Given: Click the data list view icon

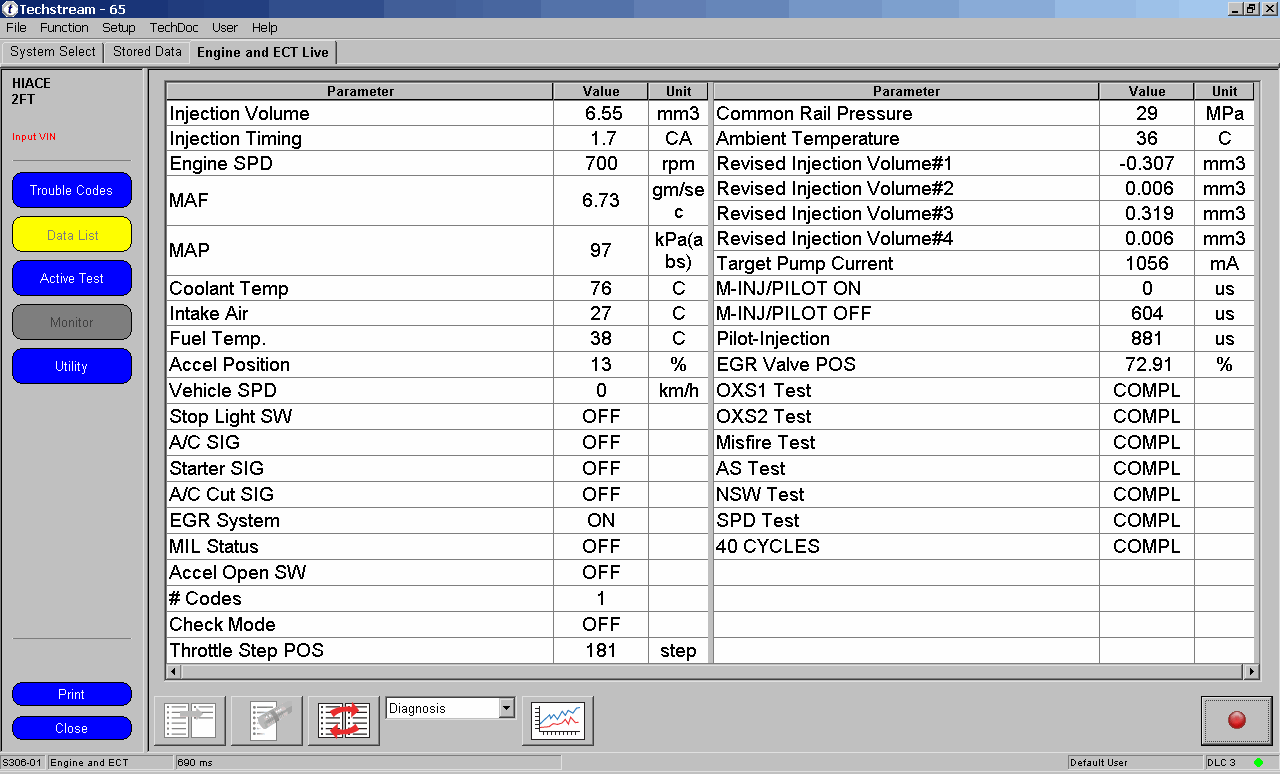Looking at the screenshot, I should (x=190, y=720).
